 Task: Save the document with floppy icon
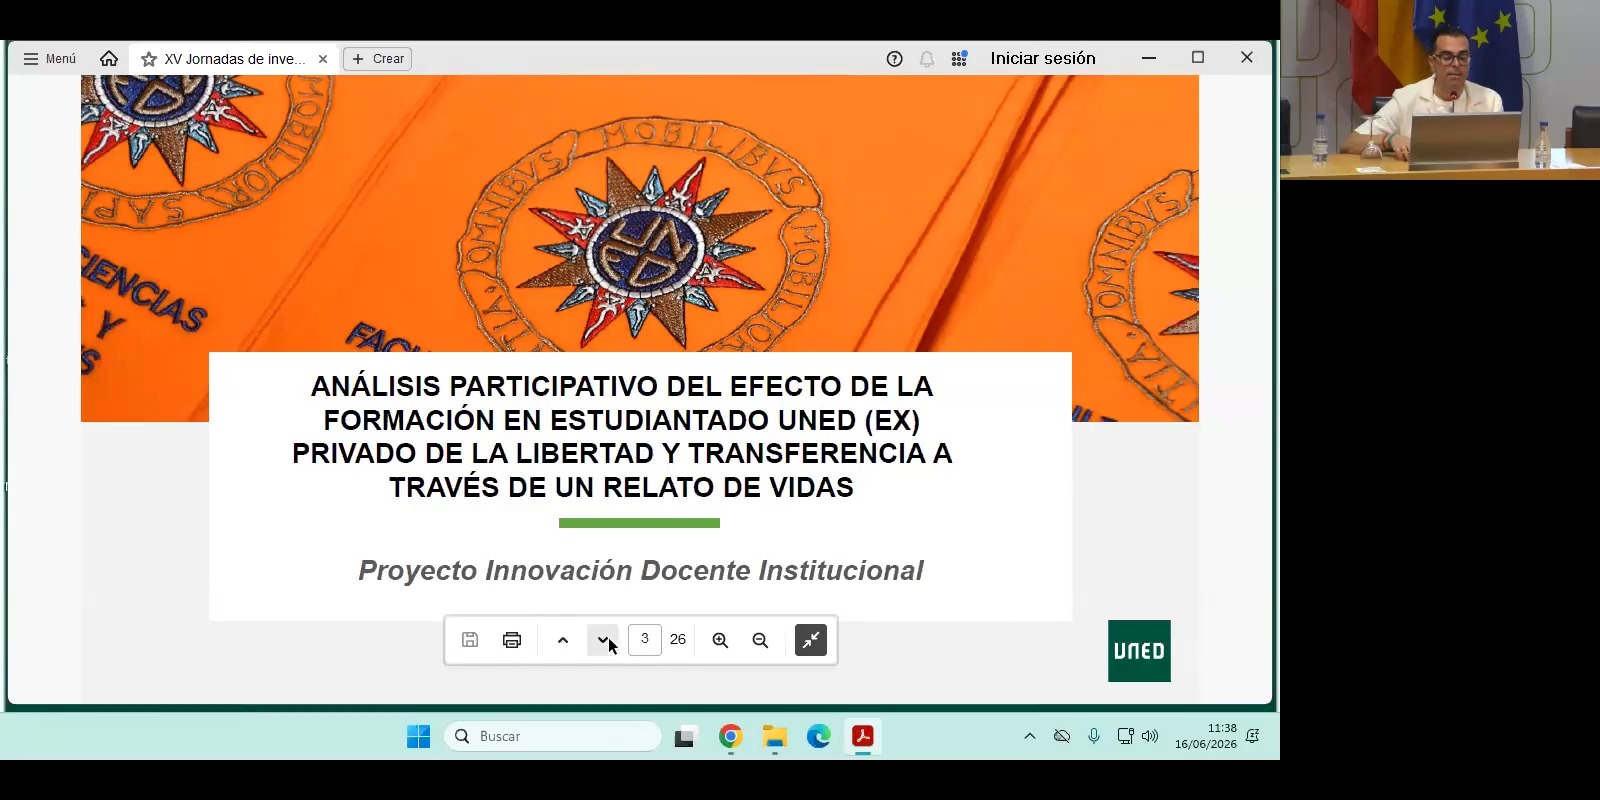tap(470, 640)
